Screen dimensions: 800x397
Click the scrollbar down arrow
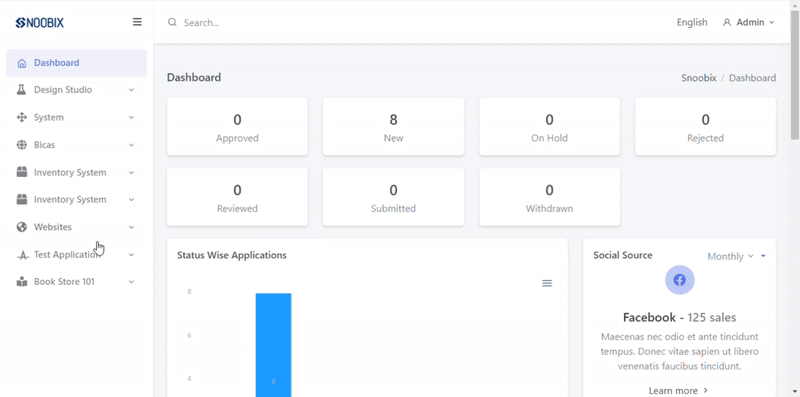(x=795, y=392)
